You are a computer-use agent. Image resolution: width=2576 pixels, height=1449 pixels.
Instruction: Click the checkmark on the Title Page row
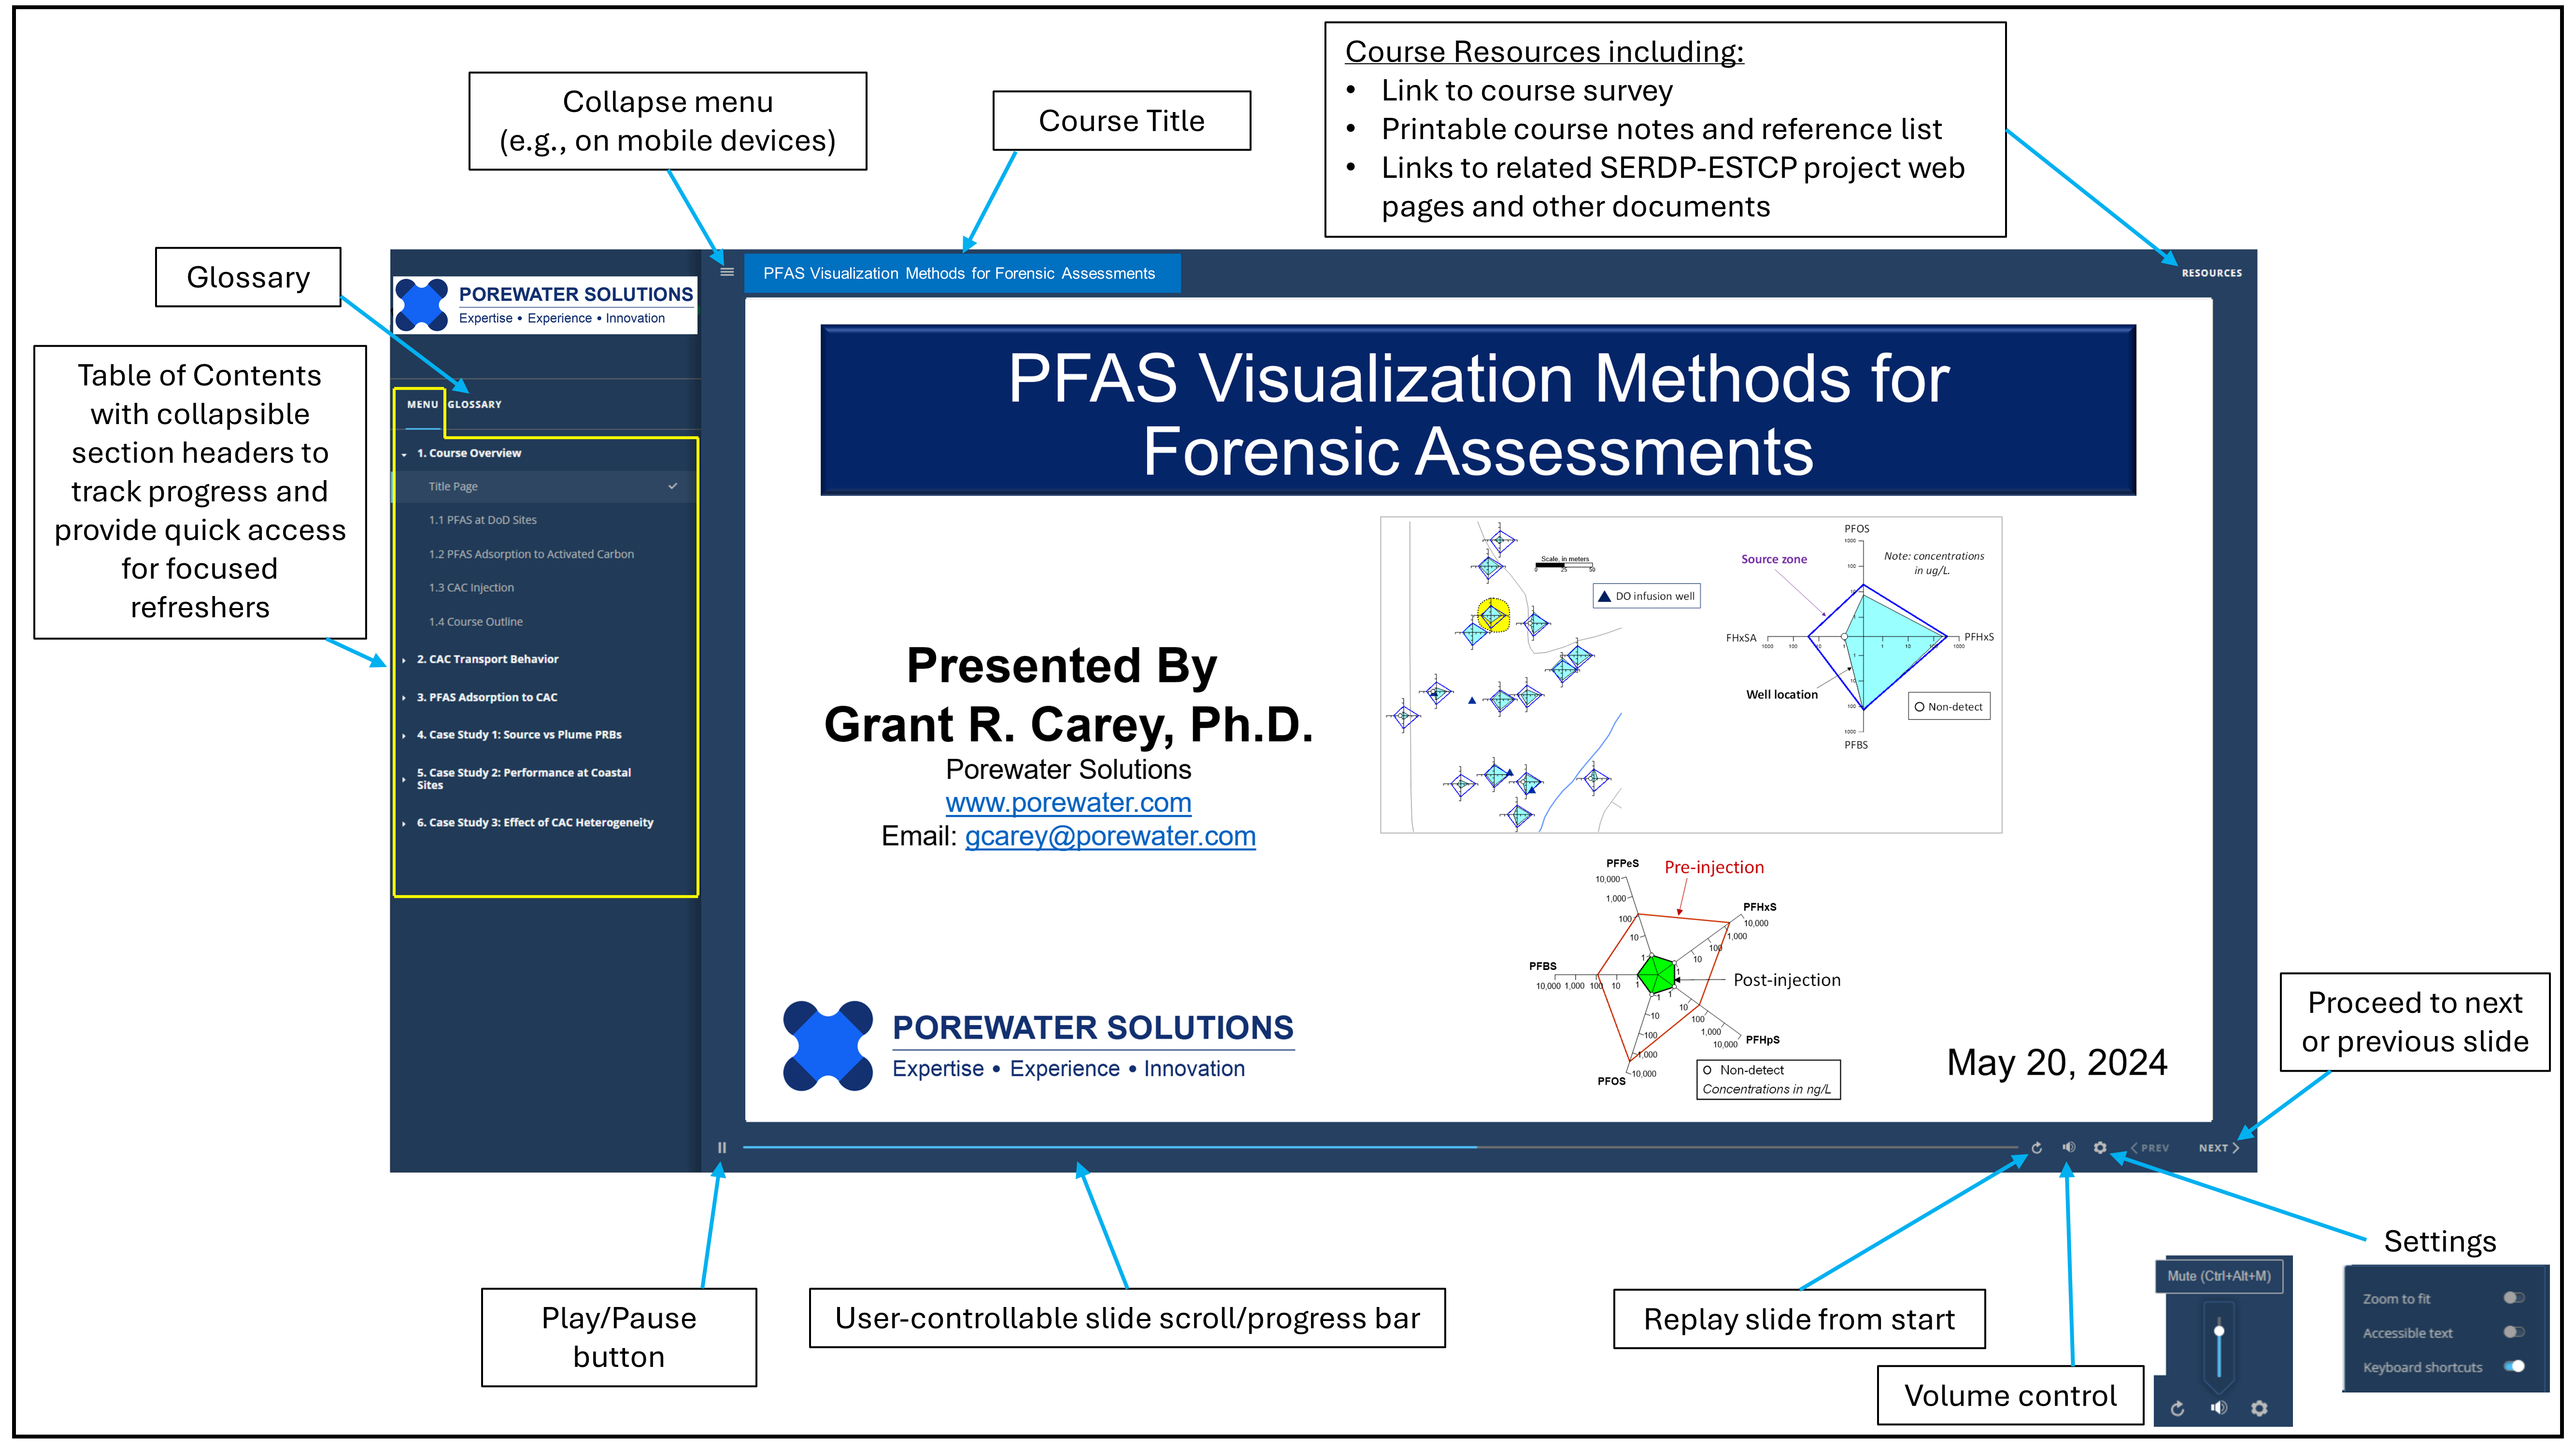673,486
